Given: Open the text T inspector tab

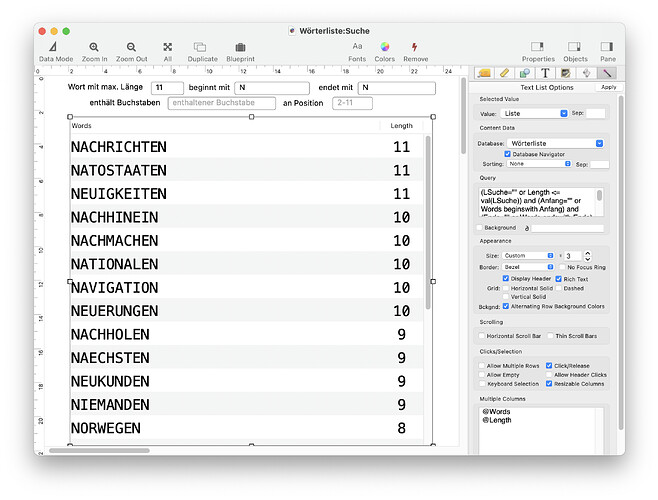Looking at the screenshot, I should click(545, 73).
